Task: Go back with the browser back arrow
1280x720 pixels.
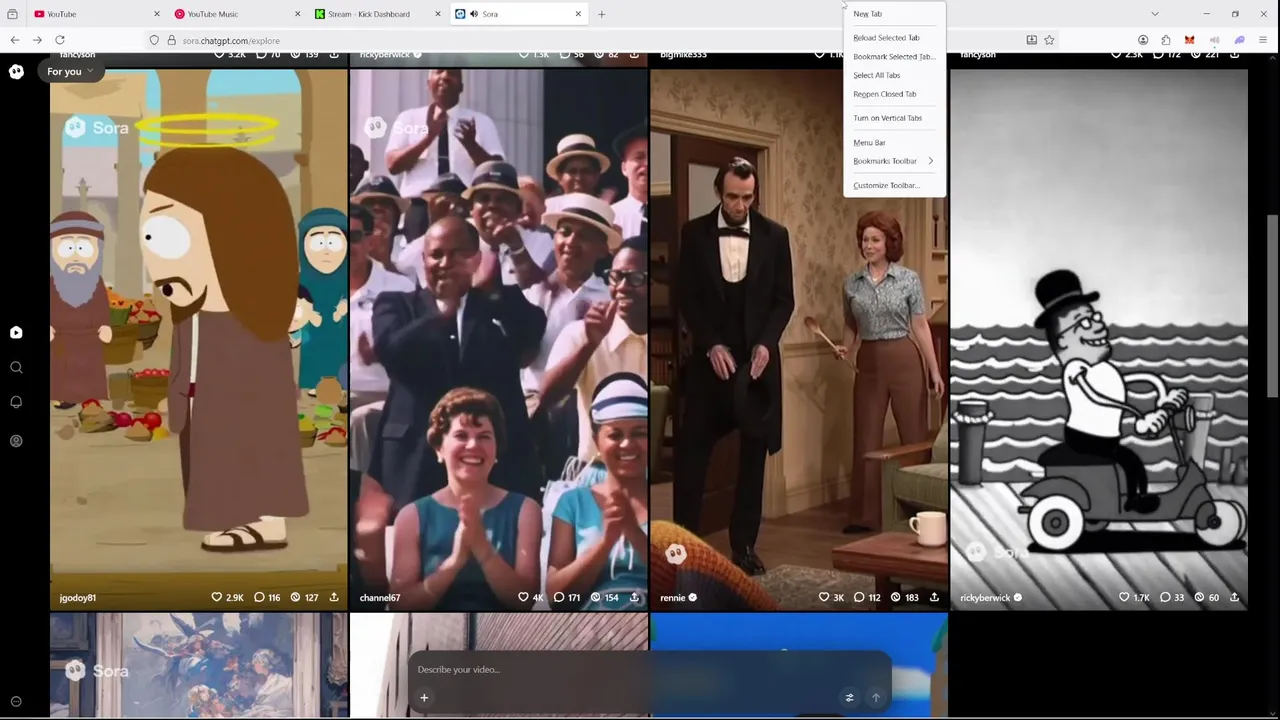Action: [15, 40]
